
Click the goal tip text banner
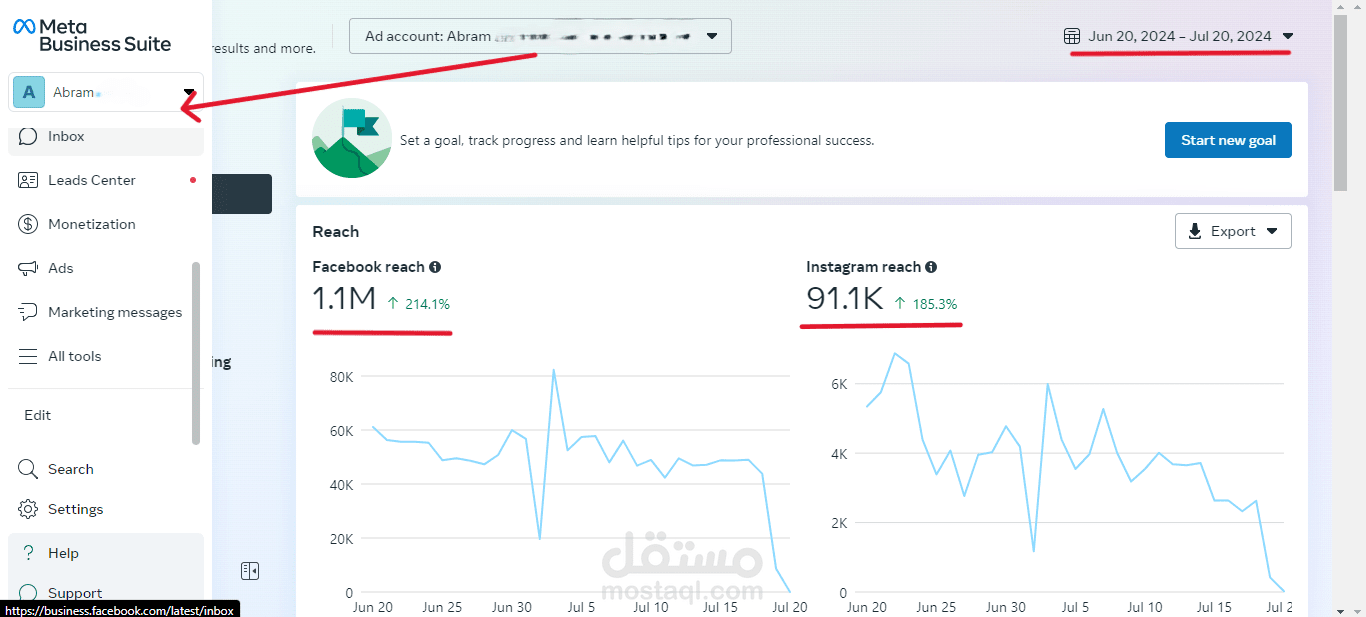637,140
